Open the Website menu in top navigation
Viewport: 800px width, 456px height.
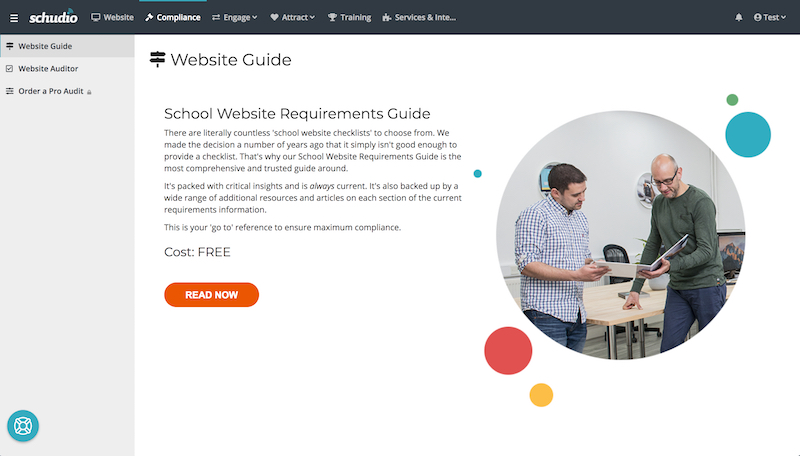pos(112,17)
